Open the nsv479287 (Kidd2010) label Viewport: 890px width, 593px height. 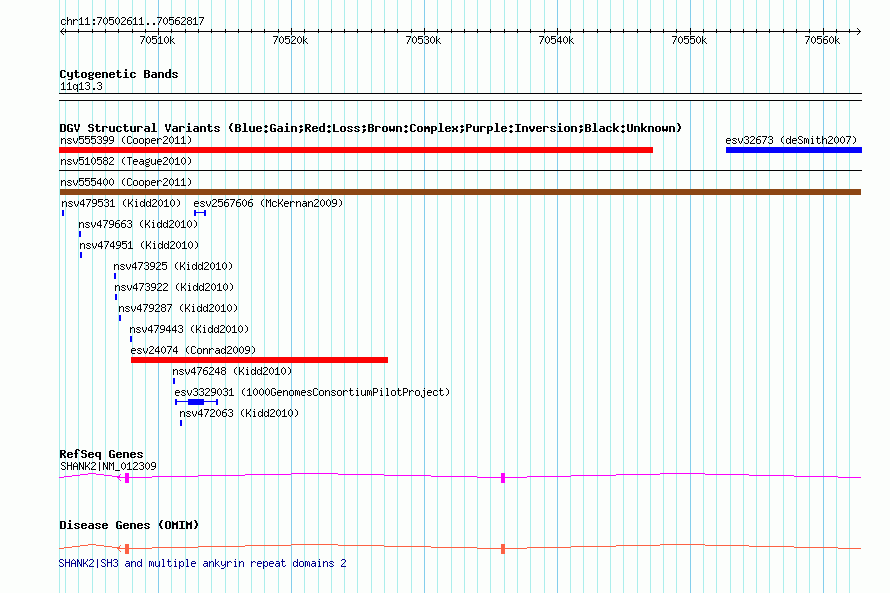click(178, 308)
